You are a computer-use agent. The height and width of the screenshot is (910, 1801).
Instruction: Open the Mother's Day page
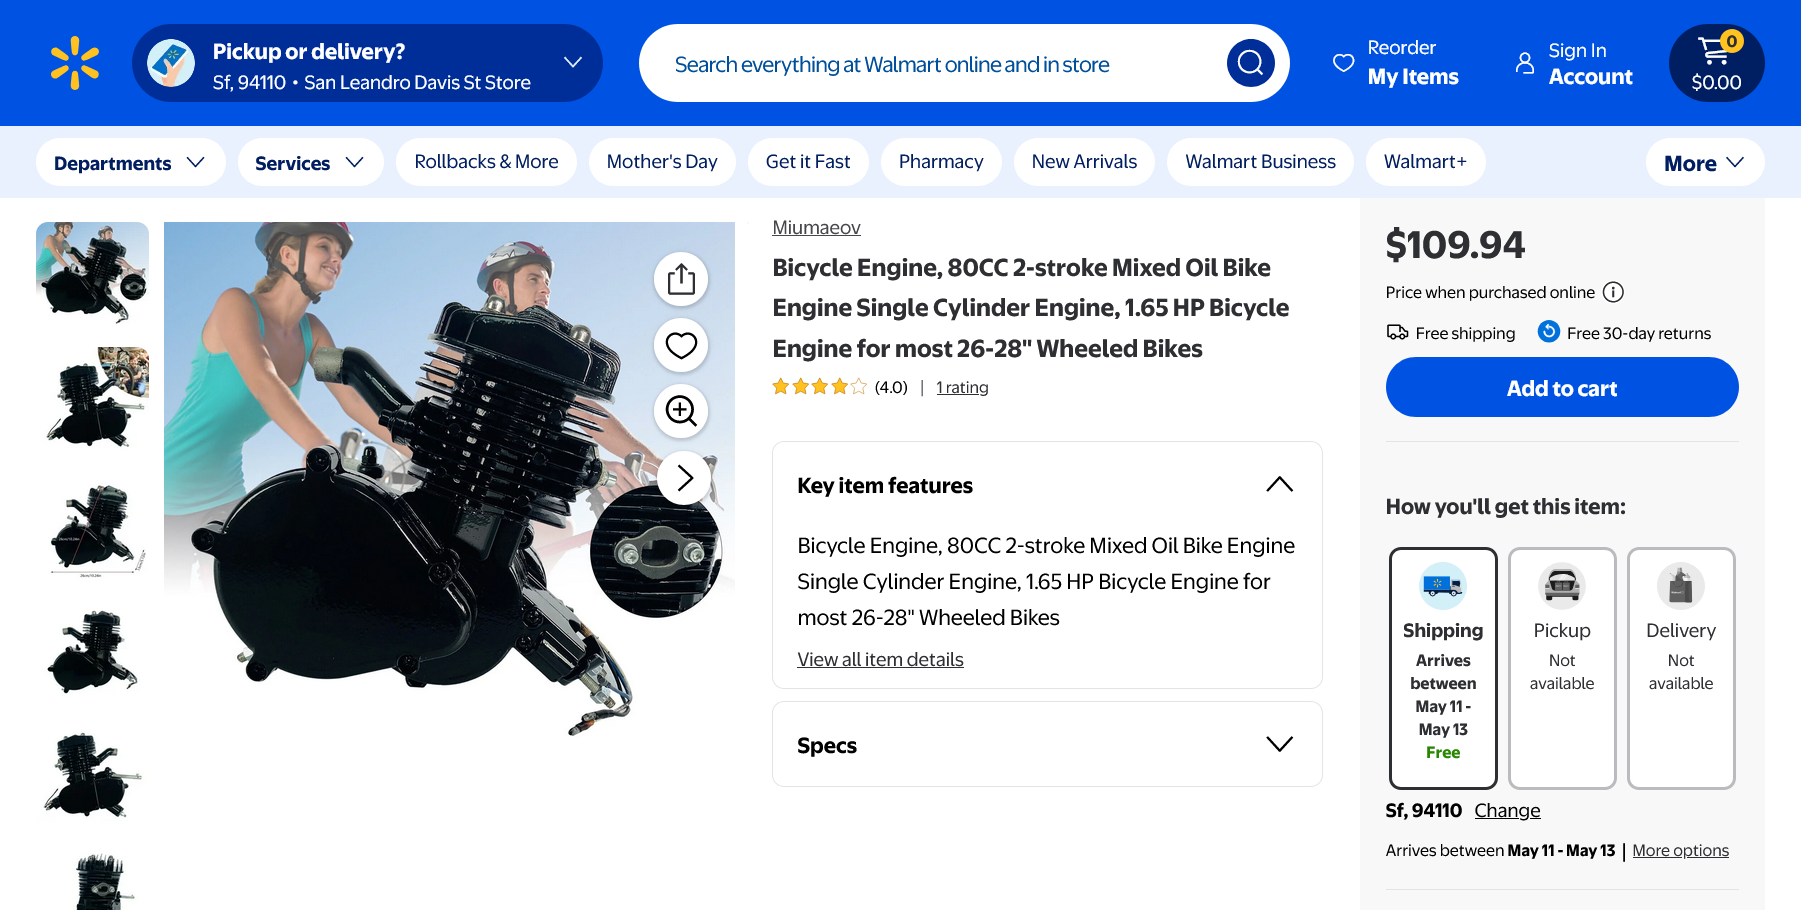[662, 162]
